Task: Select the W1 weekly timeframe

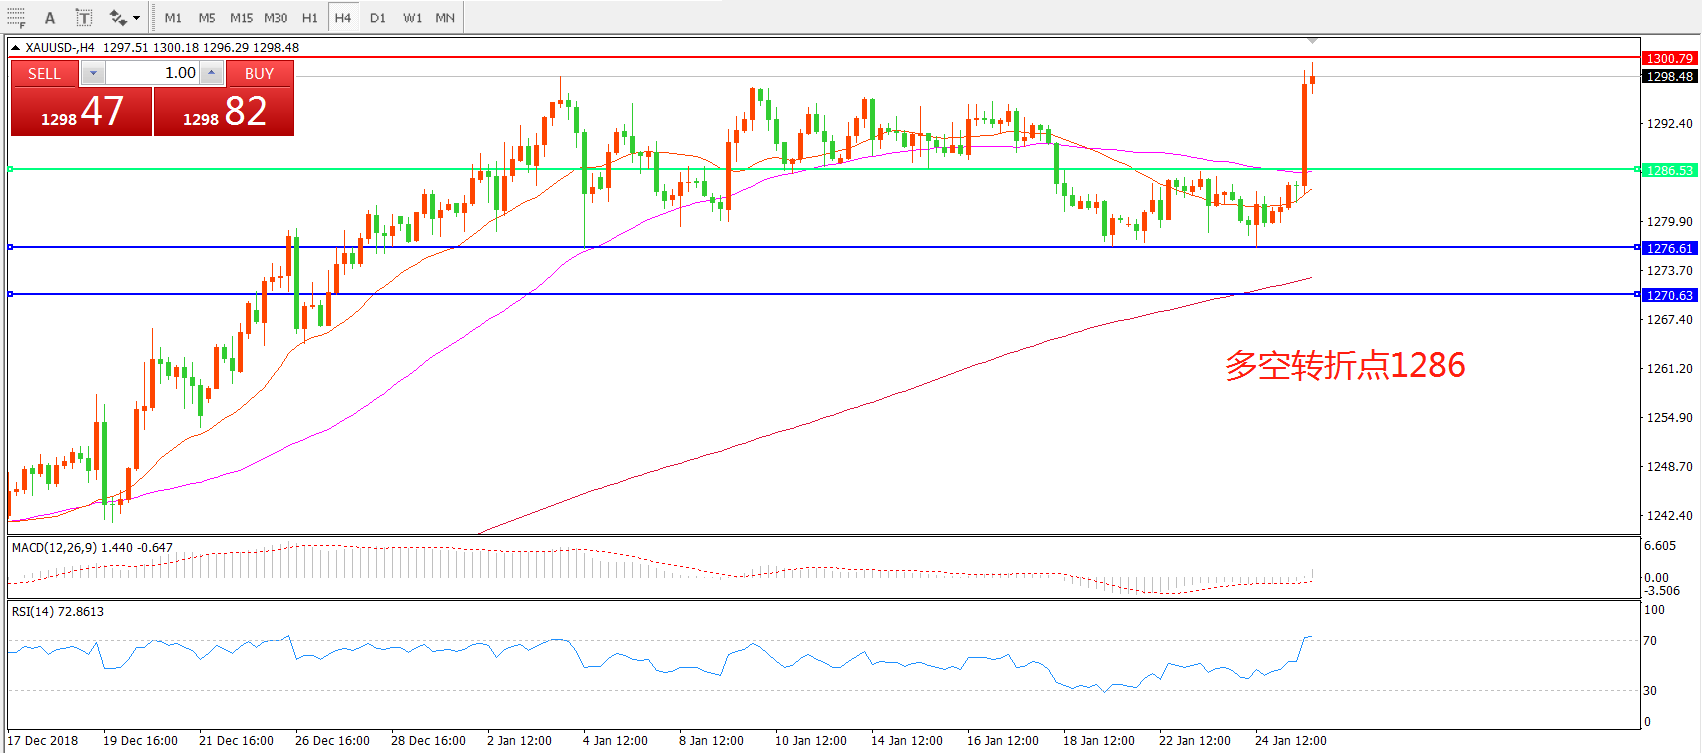Action: click(x=412, y=18)
